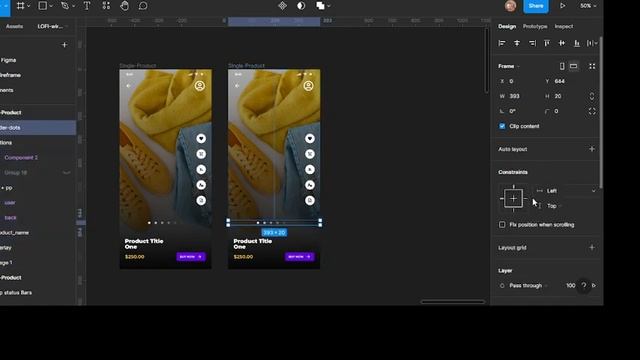The height and width of the screenshot is (360, 640).
Task: Open the shape tools dropdown arrow
Action: [x=51, y=6]
